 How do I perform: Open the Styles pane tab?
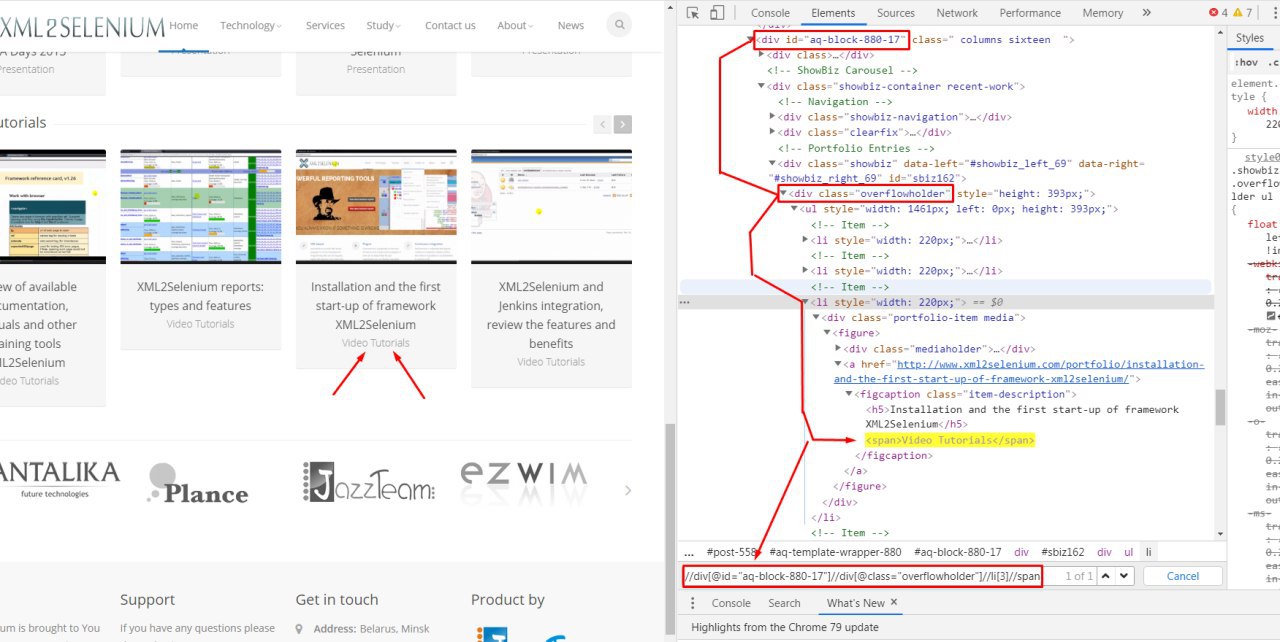coord(1249,38)
